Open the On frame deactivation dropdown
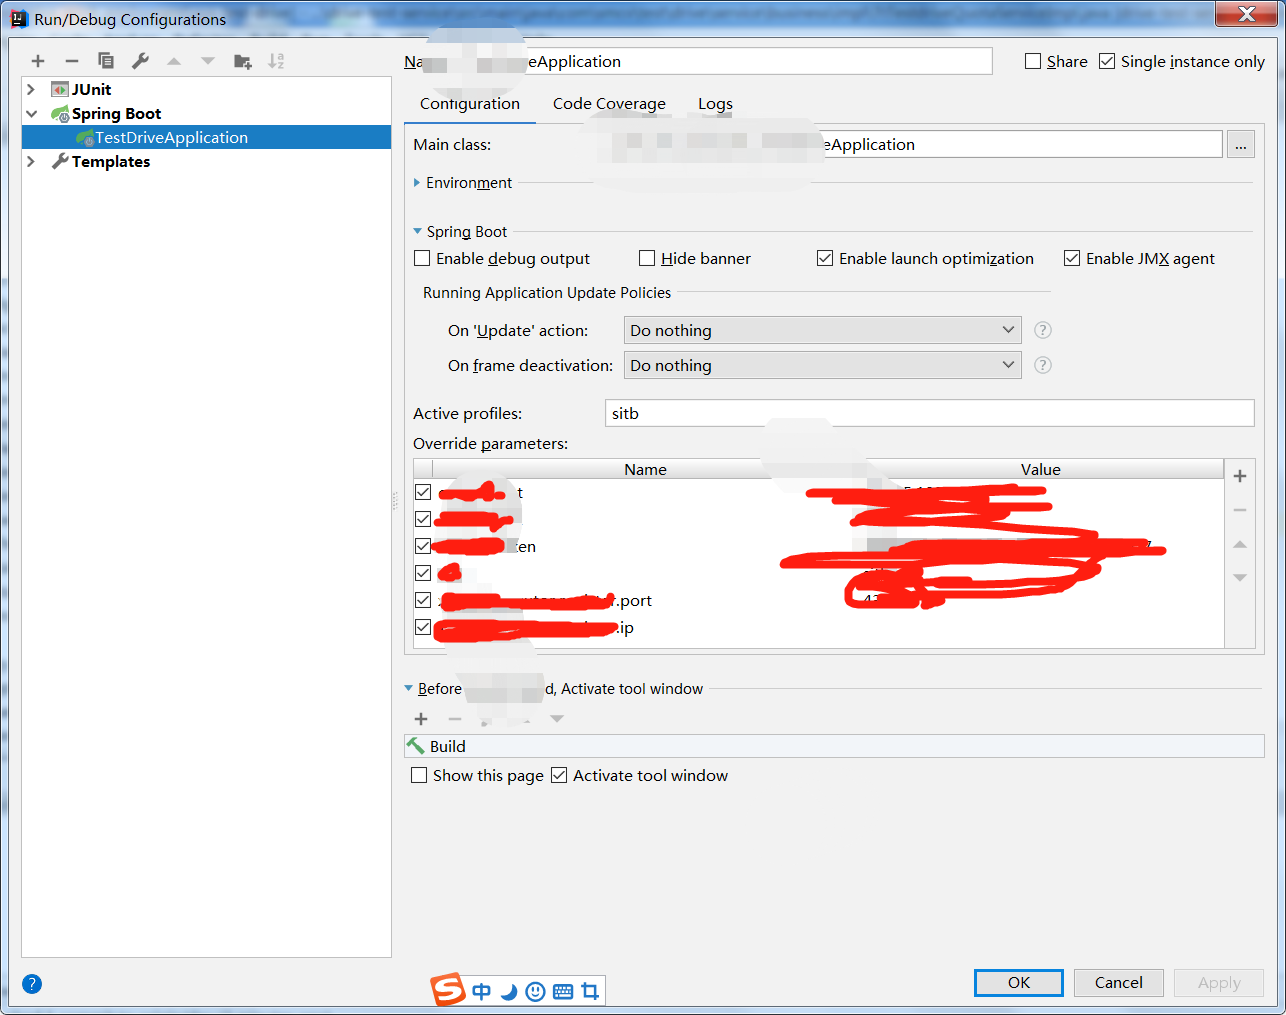This screenshot has width=1286, height=1015. [x=1008, y=365]
